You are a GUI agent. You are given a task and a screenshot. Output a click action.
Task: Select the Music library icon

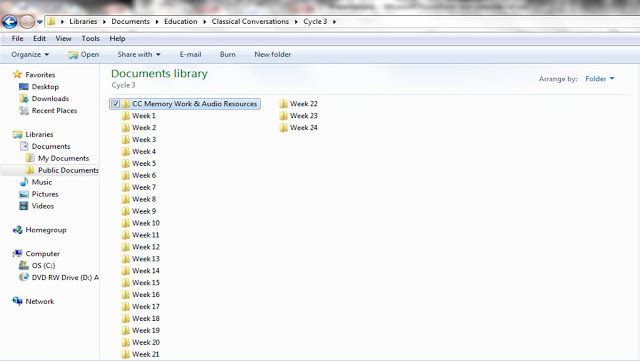click(24, 182)
